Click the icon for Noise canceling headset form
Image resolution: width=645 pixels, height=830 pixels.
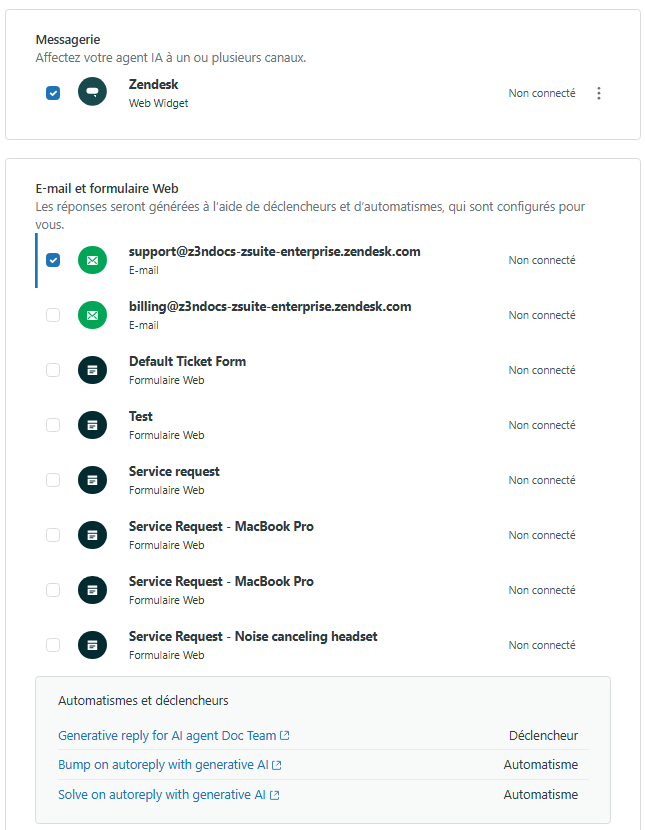[x=92, y=645]
